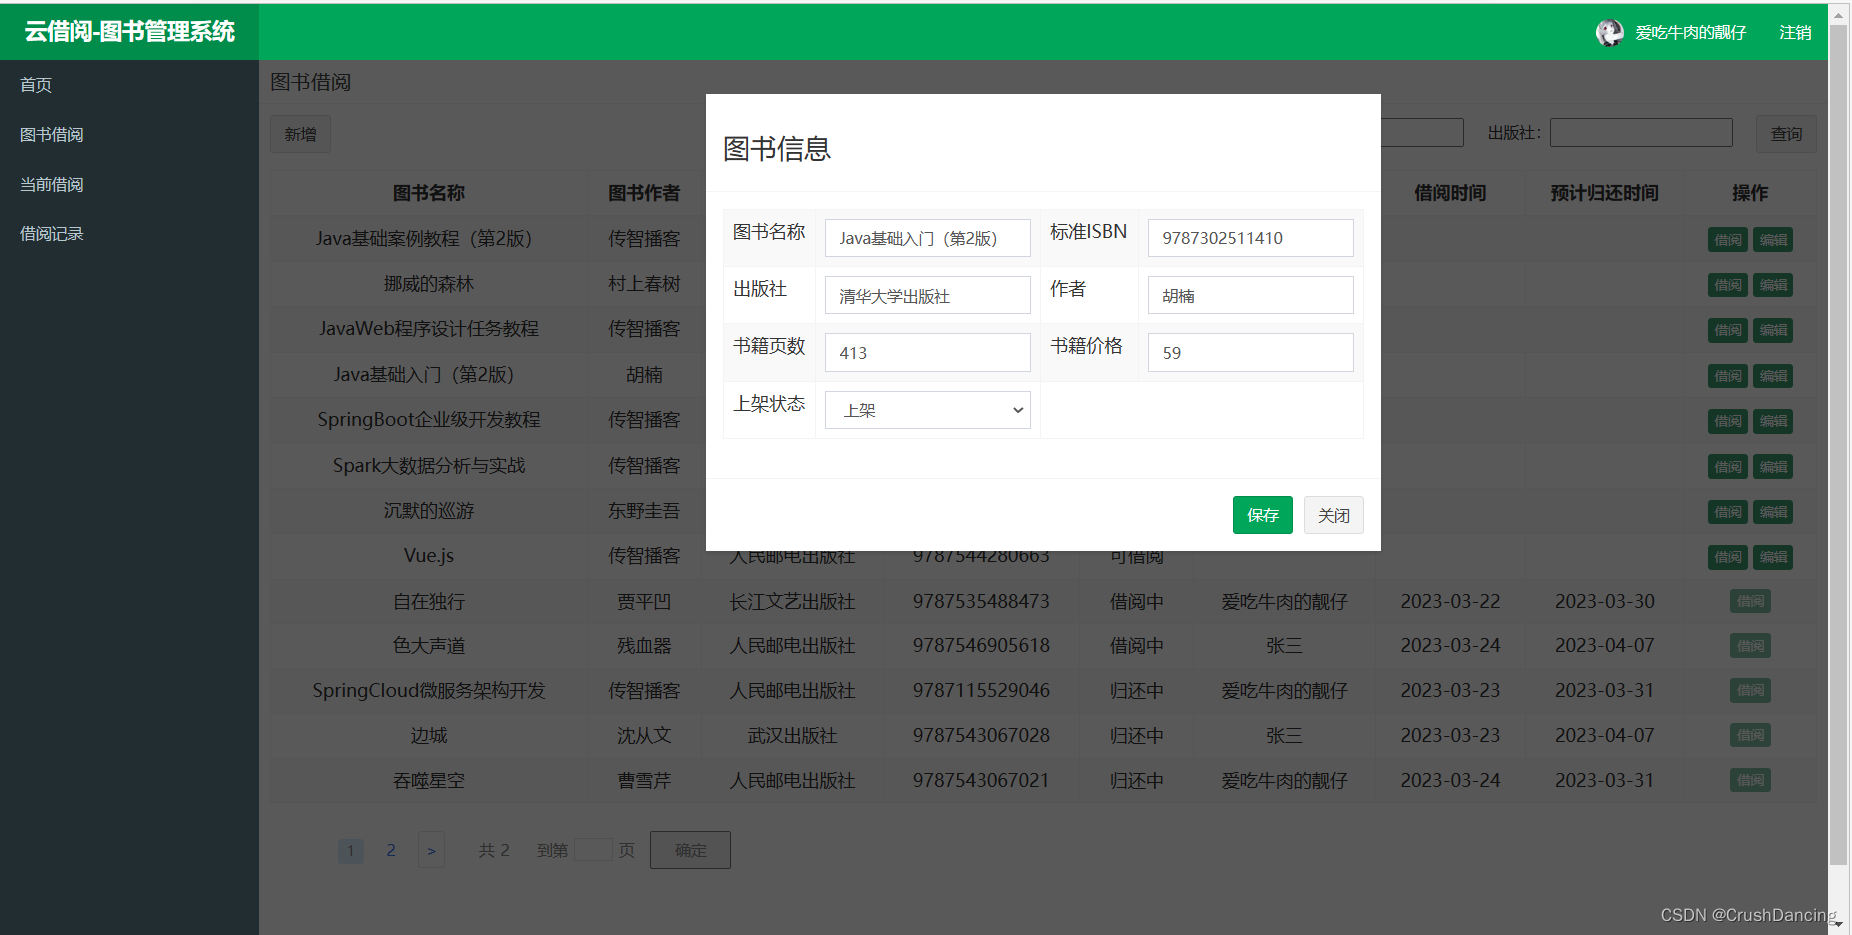Click 编辑 for 挪威的森林 row
This screenshot has height=935, width=1852.
(x=1773, y=285)
